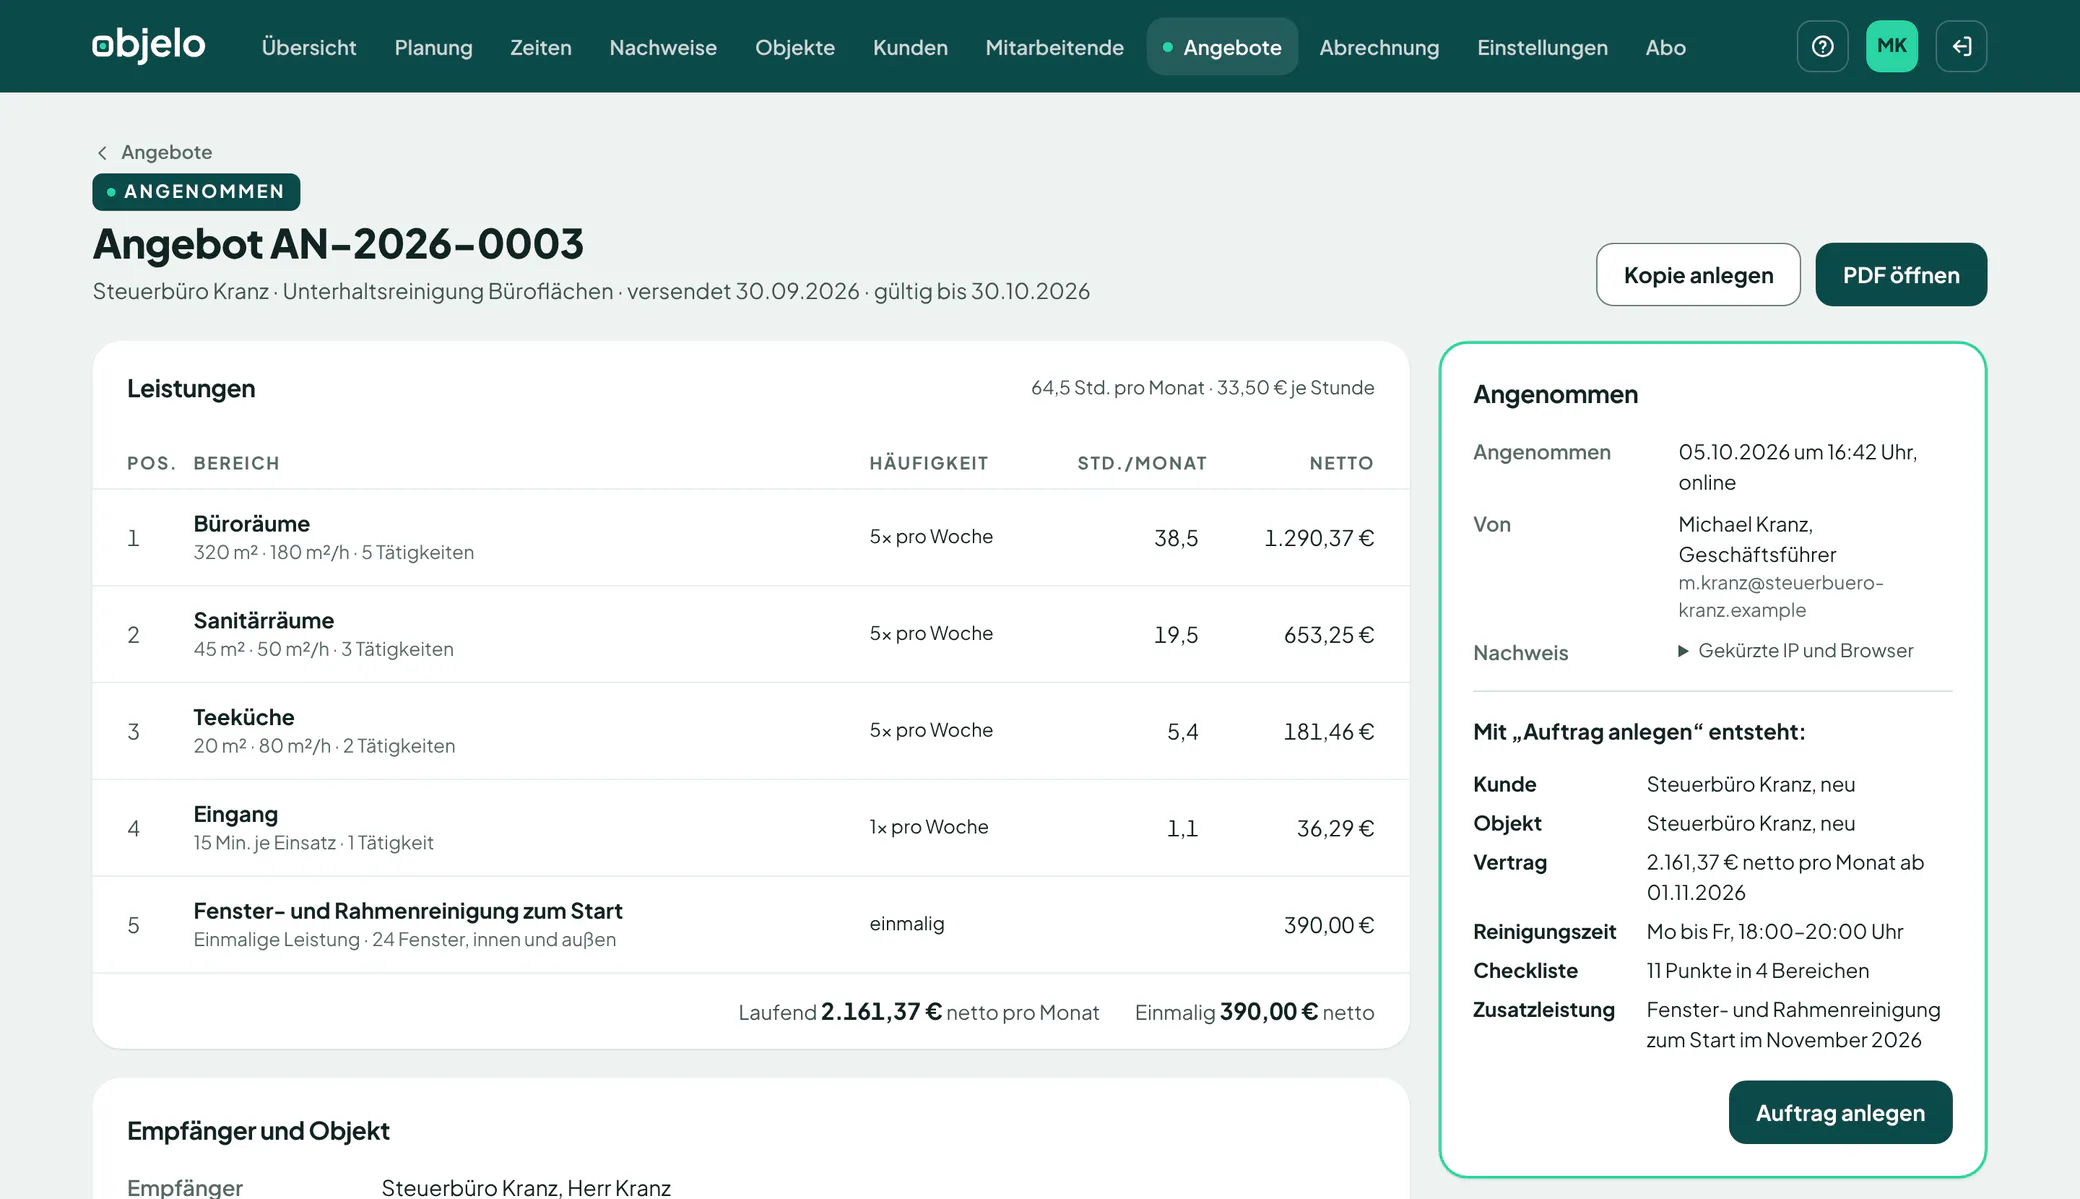Click the 653,25 € net amount
2080x1199 pixels.
1329,635
